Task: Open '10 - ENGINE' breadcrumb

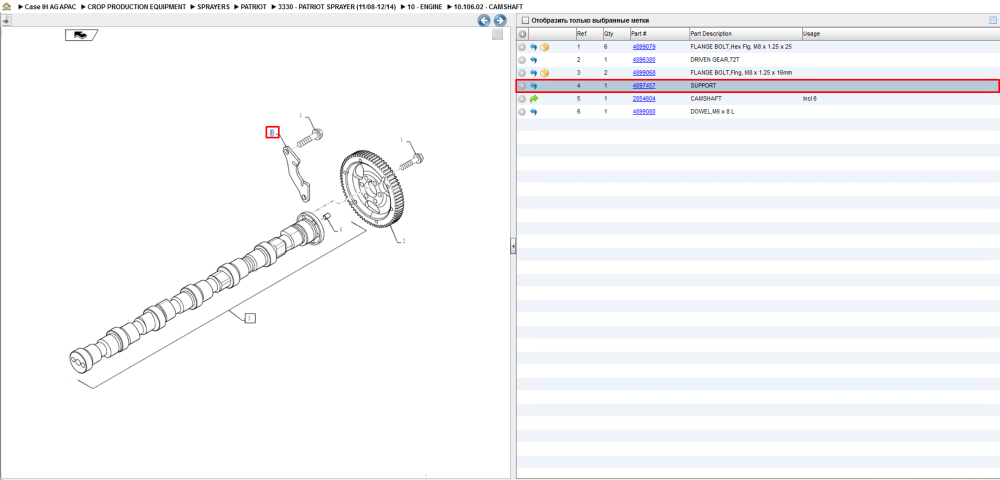Action: click(424, 6)
